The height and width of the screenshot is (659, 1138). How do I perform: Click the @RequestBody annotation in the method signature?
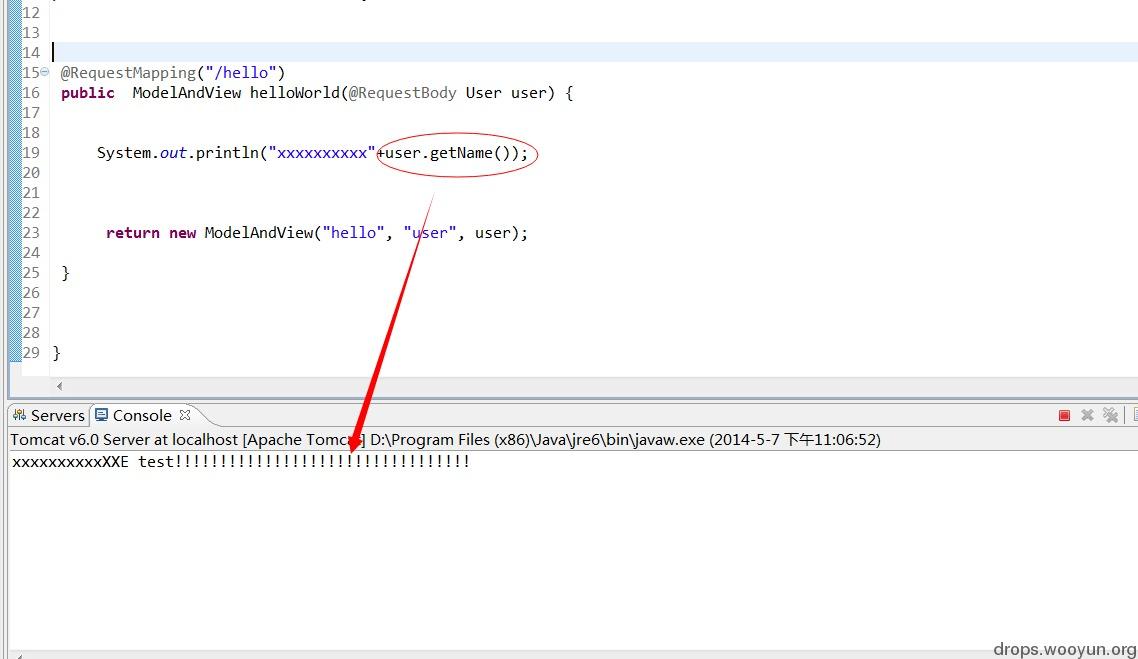click(x=403, y=93)
